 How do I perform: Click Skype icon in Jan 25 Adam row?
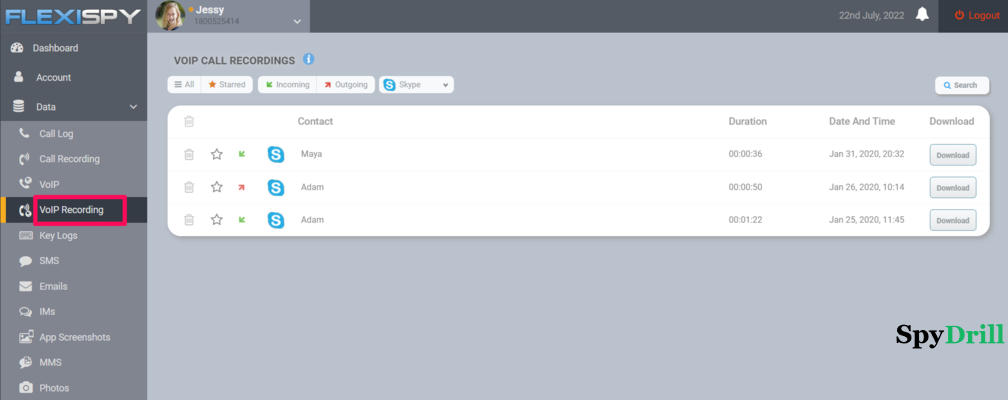click(276, 220)
